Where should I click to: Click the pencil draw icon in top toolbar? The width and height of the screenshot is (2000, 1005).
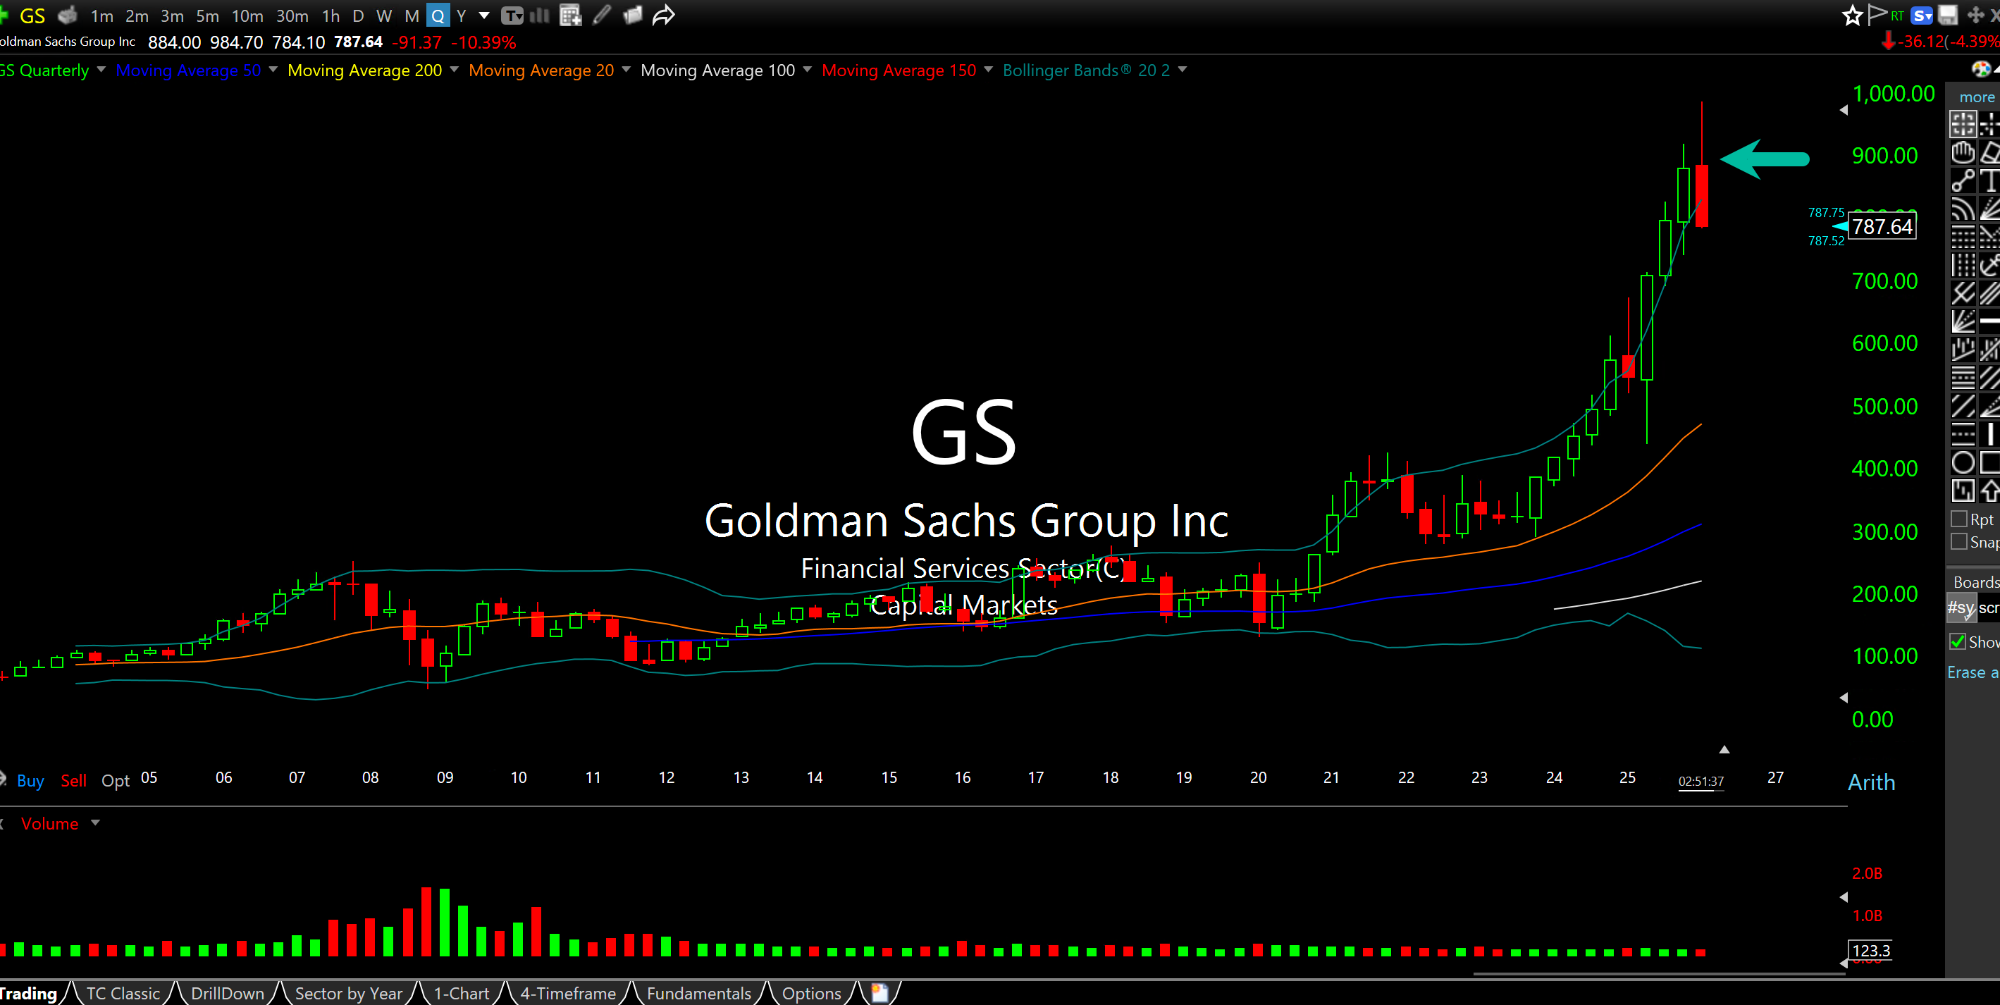601,15
